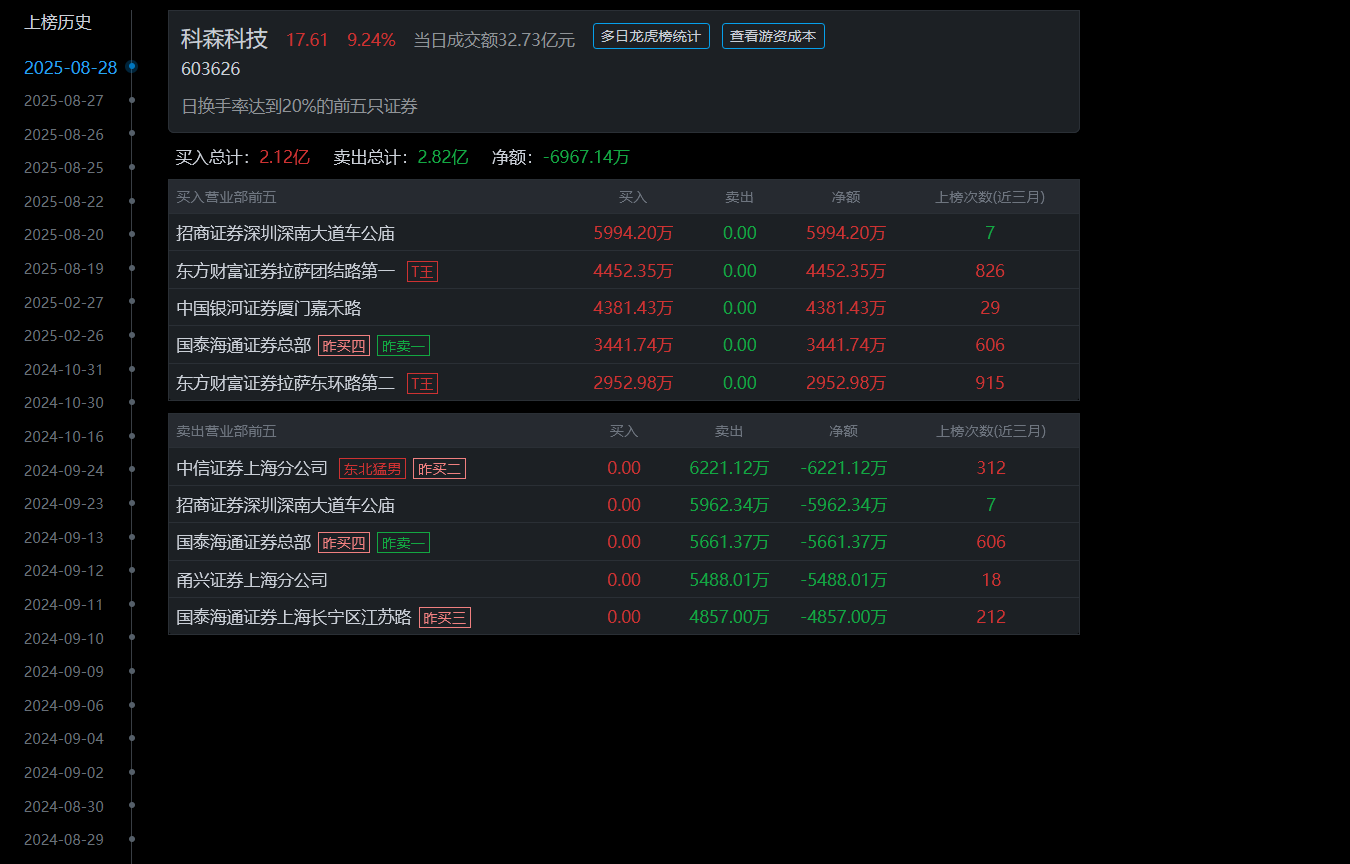Open 国泰海通证券总部 in sell list

click(x=244, y=542)
